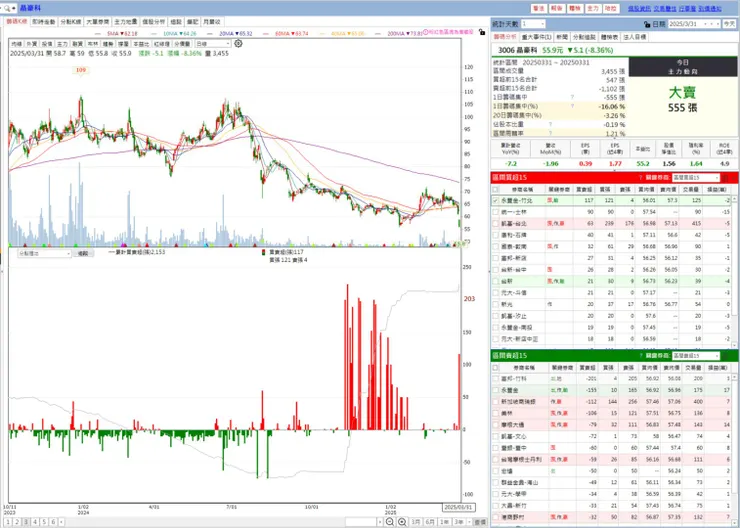Image resolution: width=740 pixels, height=528 pixels.
Task: Switch to the 體檢表 tab
Action: [x=609, y=37]
